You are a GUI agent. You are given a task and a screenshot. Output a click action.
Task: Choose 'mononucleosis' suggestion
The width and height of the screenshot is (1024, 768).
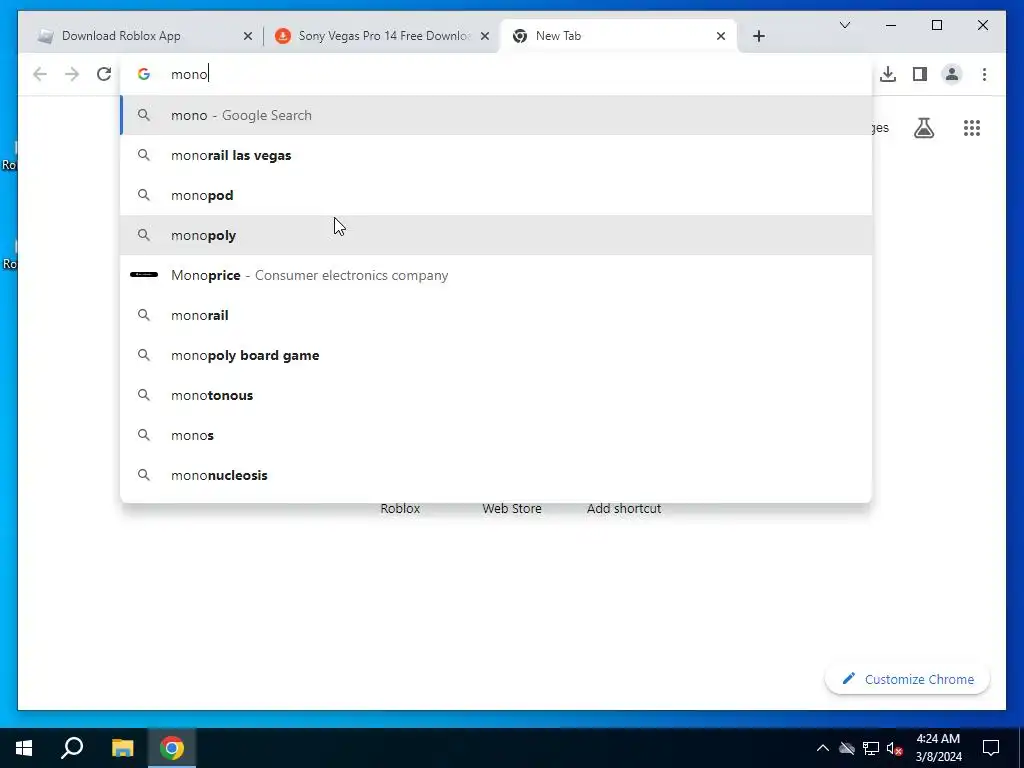pyautogui.click(x=496, y=475)
